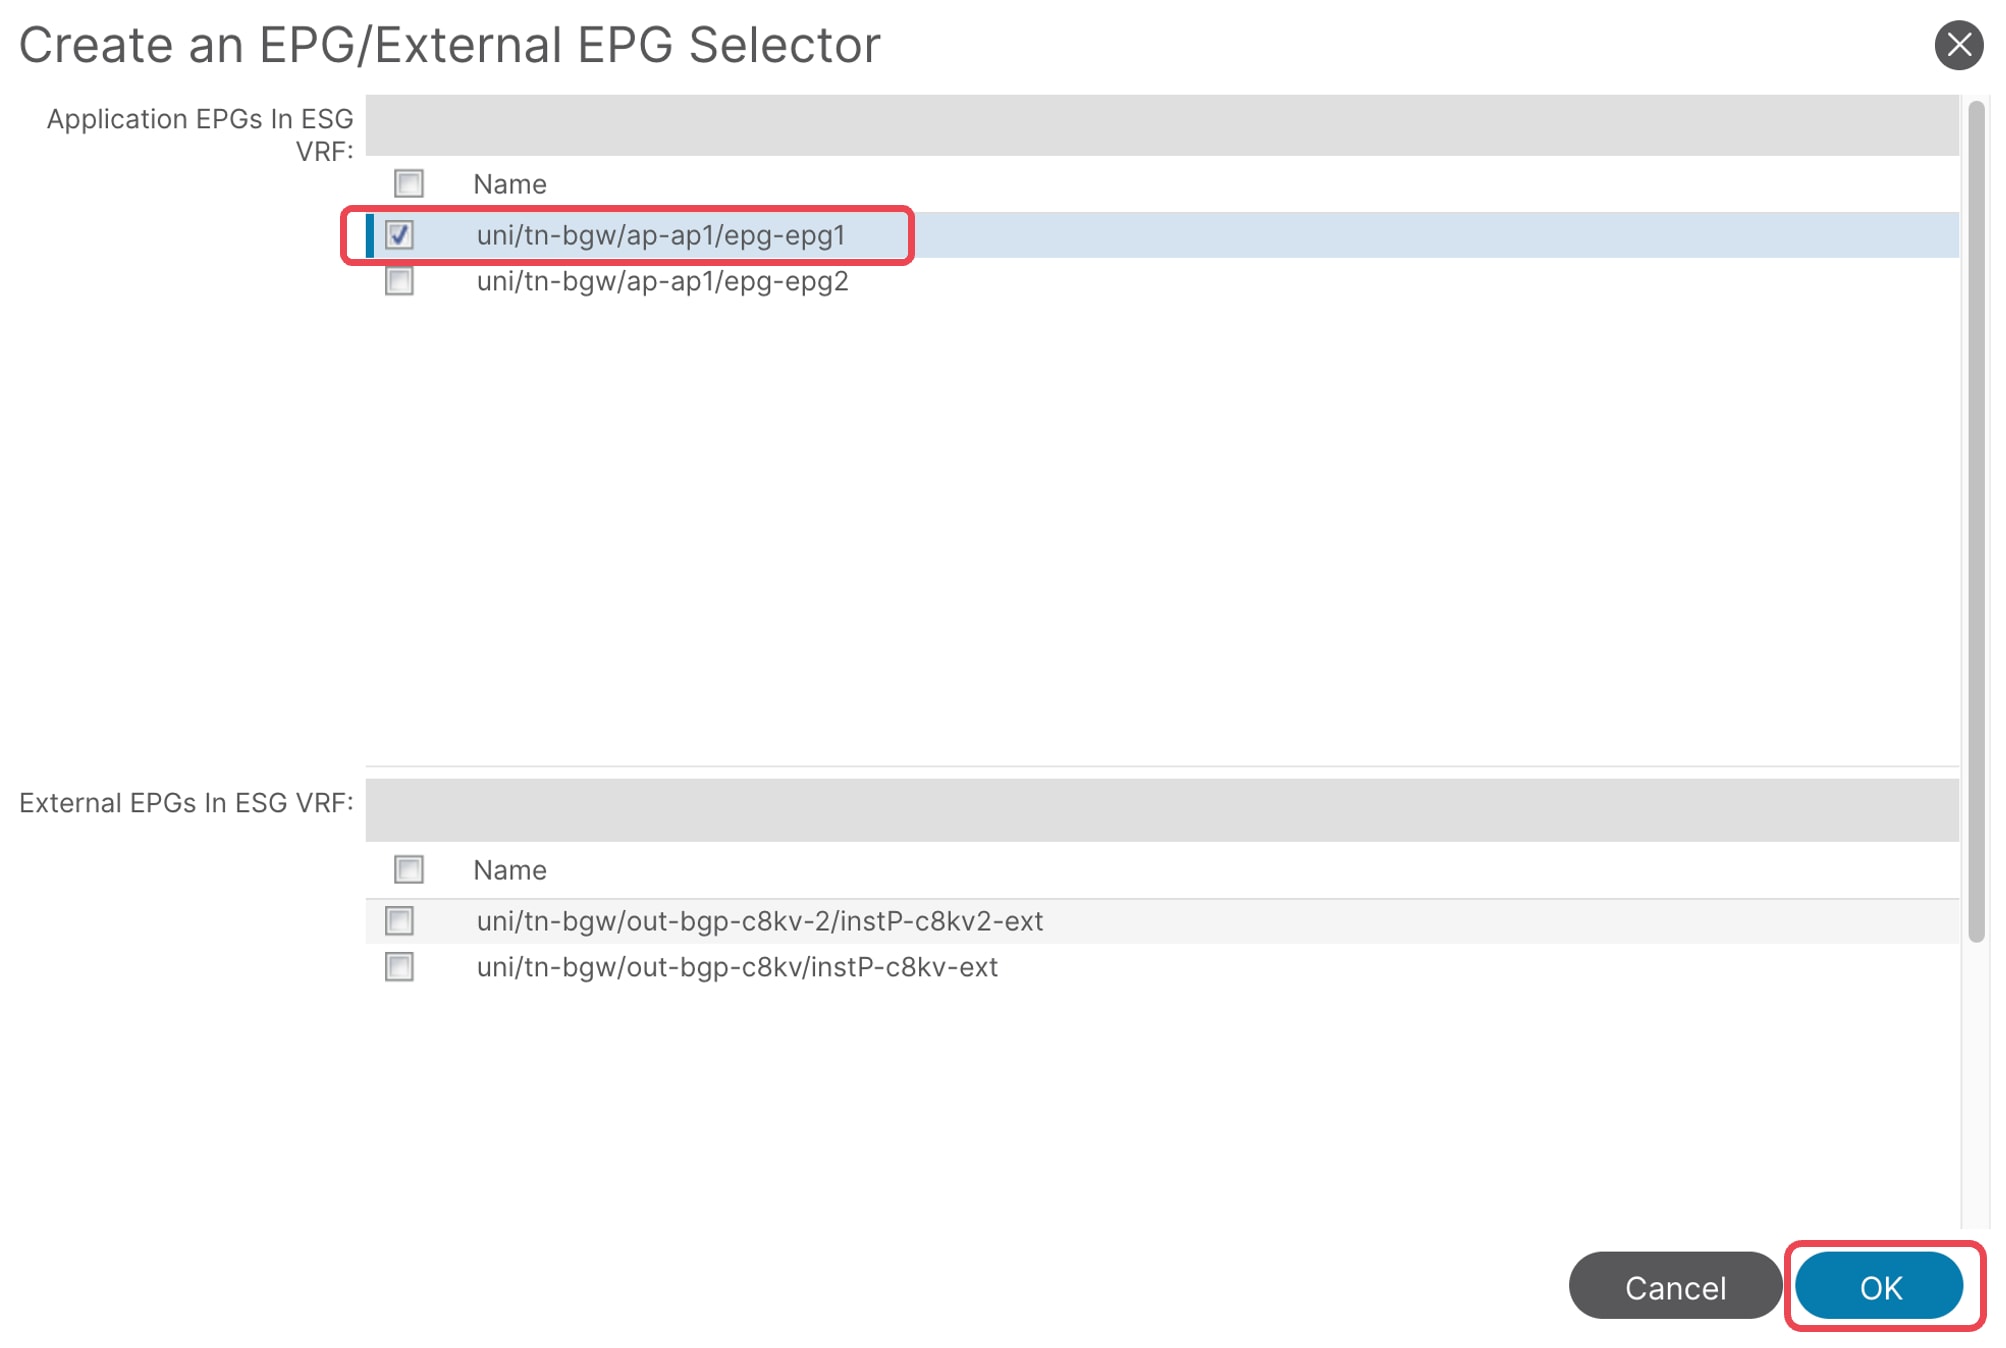
Task: Uncheck the epg-epg1 checkbox
Action: click(x=399, y=235)
